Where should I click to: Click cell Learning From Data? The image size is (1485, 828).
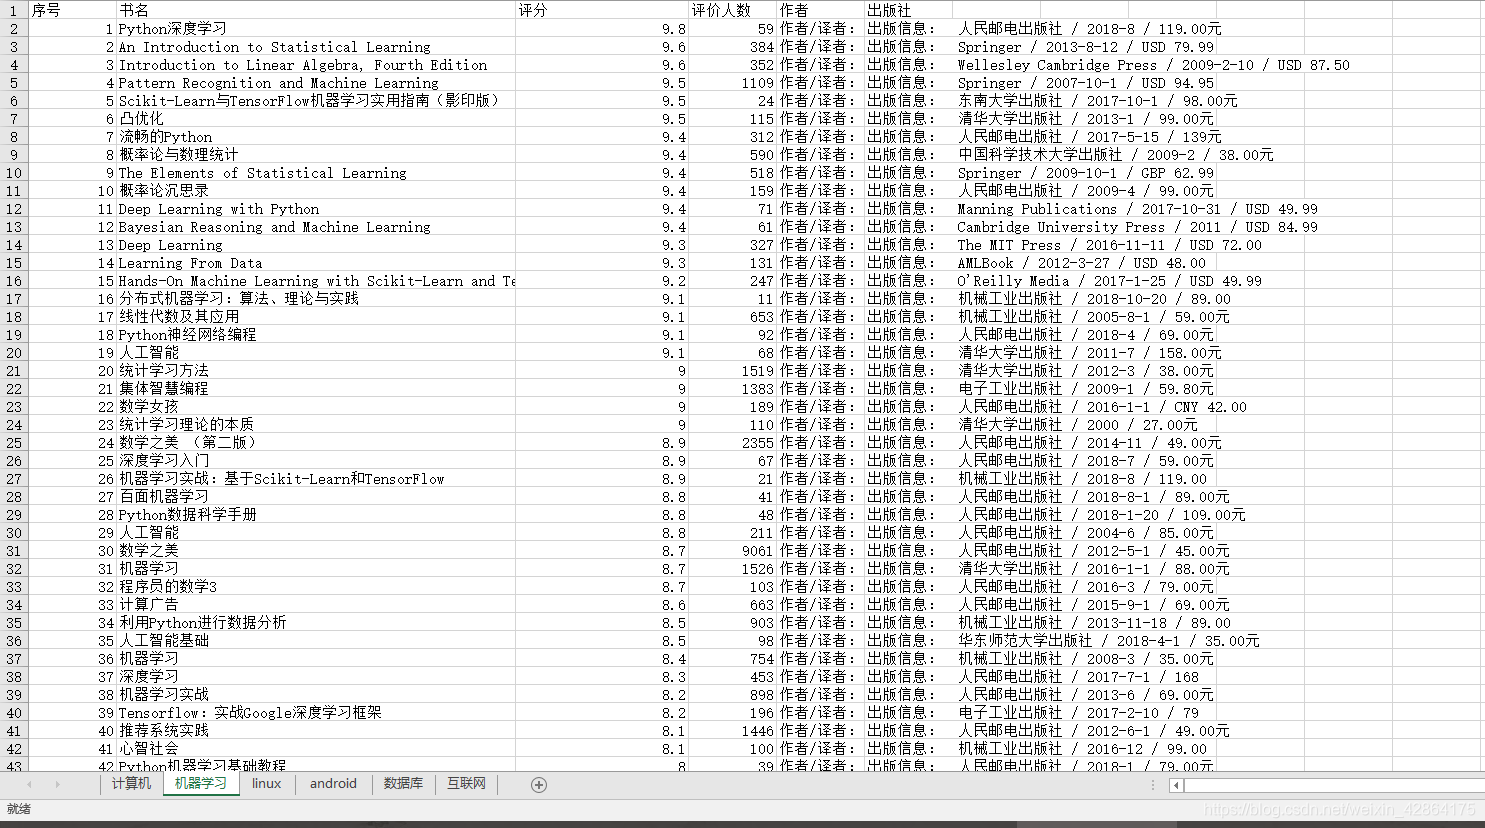[x=316, y=263]
